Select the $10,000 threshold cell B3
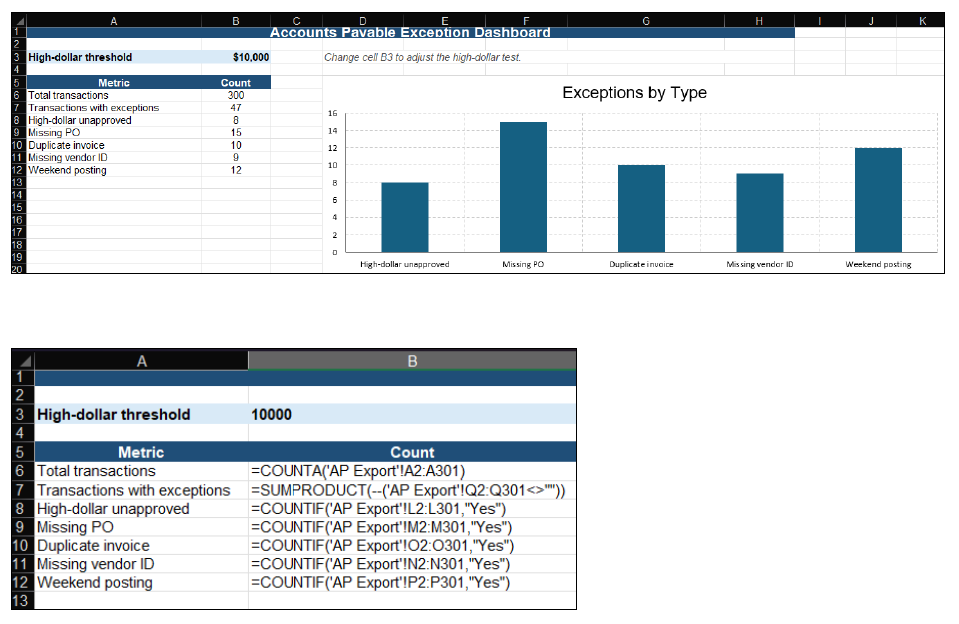Image resolution: width=959 pixels, height=624 pixels. click(236, 57)
